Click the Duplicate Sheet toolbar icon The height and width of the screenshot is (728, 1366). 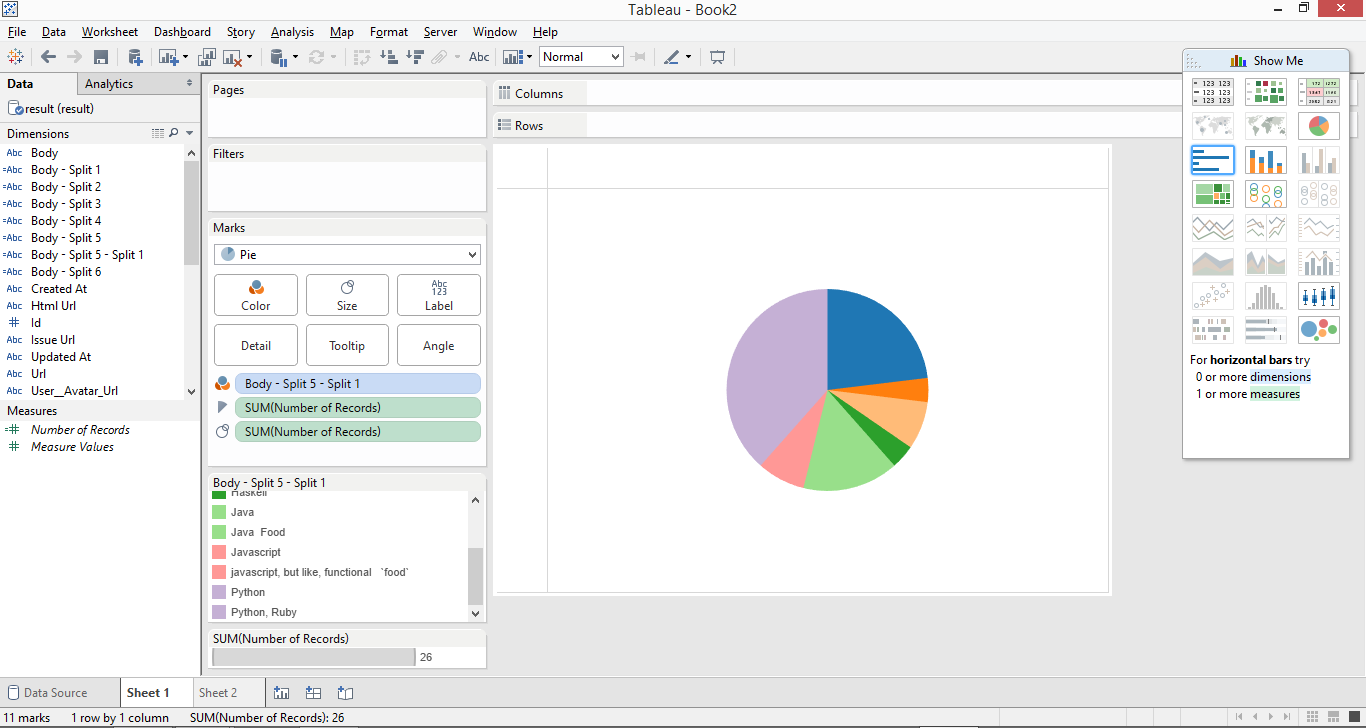click(208, 57)
